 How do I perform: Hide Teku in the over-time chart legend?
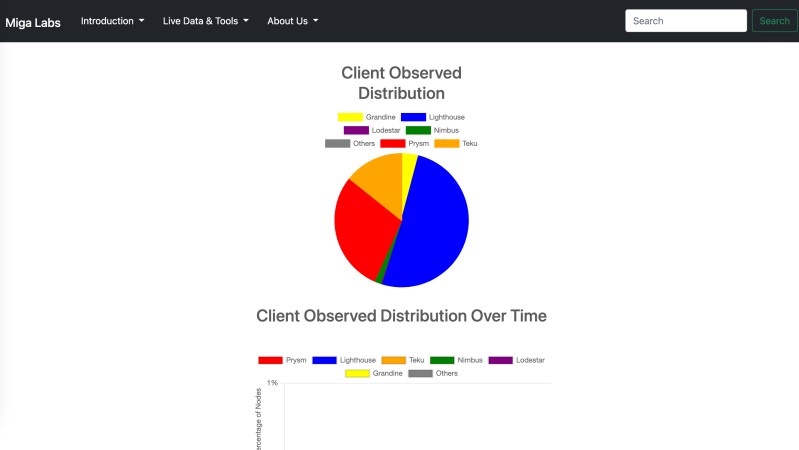pyautogui.click(x=404, y=360)
